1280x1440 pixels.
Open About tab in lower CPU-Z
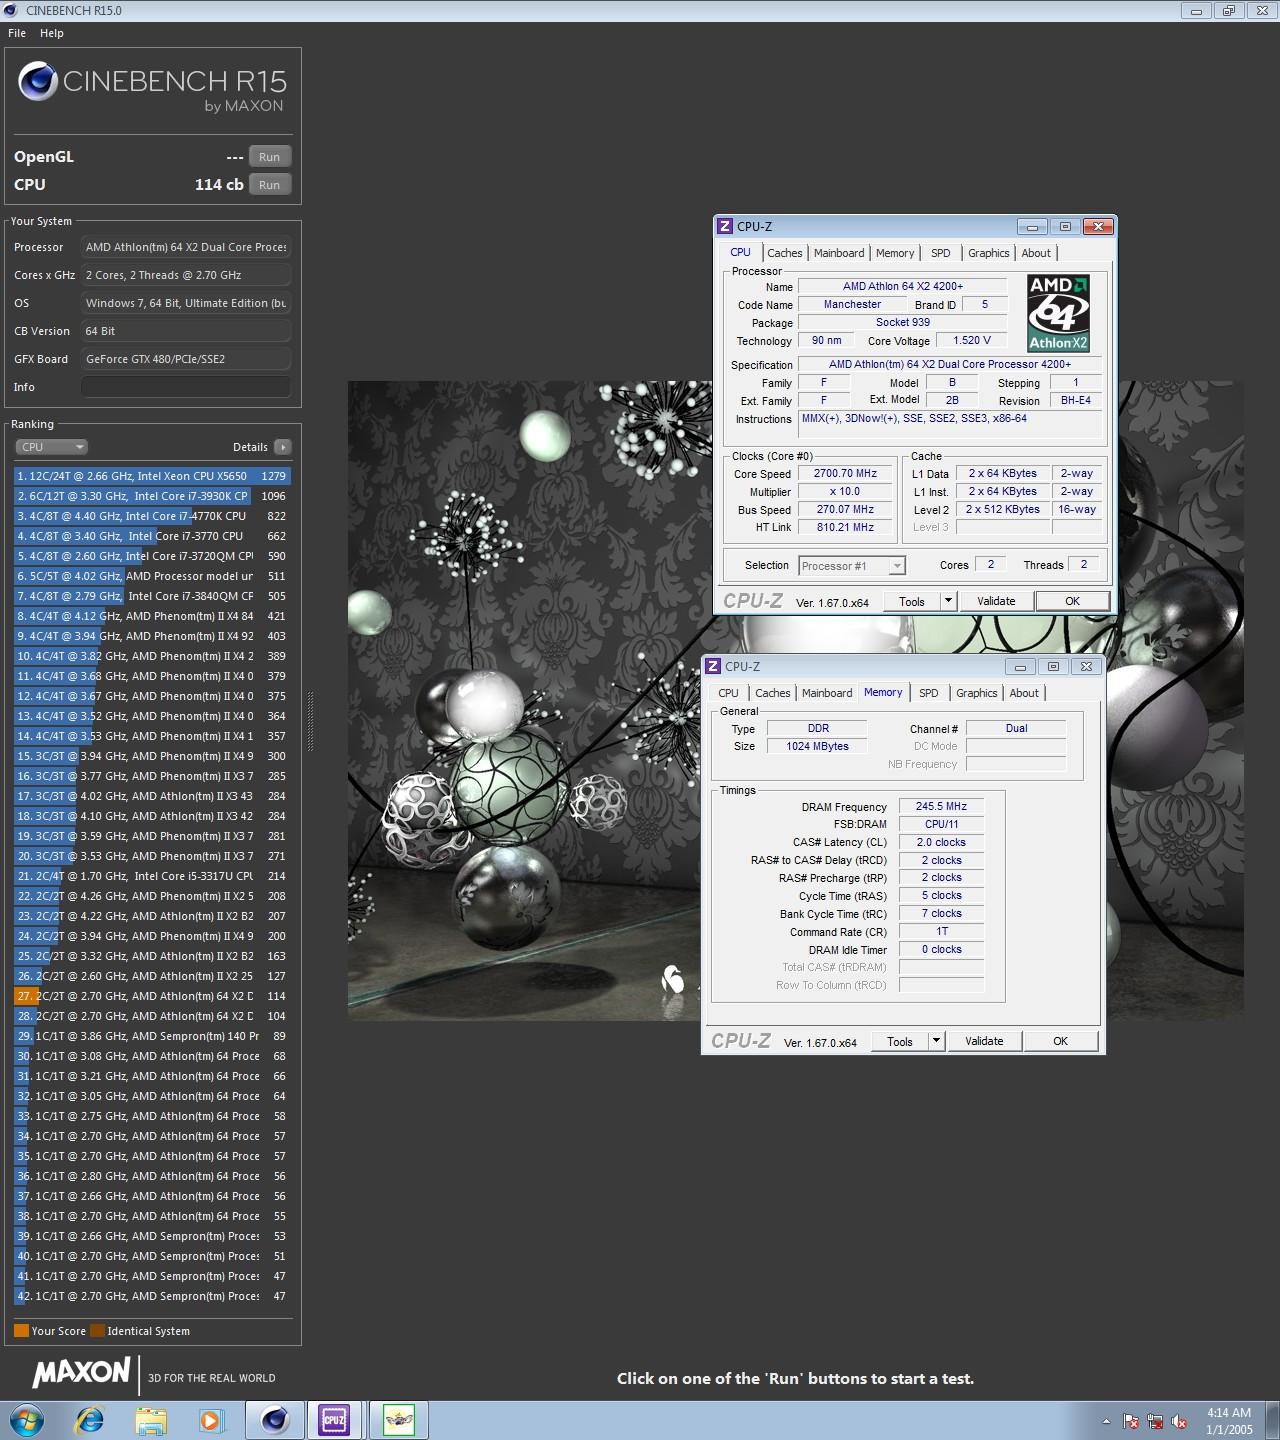click(1024, 693)
